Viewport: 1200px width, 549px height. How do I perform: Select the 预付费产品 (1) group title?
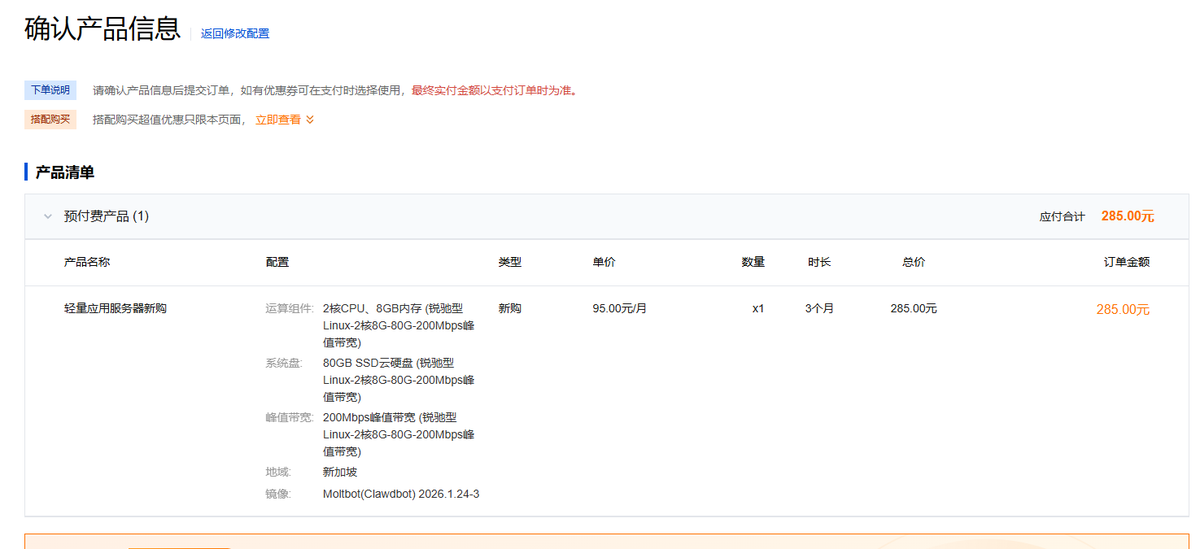[x=106, y=216]
